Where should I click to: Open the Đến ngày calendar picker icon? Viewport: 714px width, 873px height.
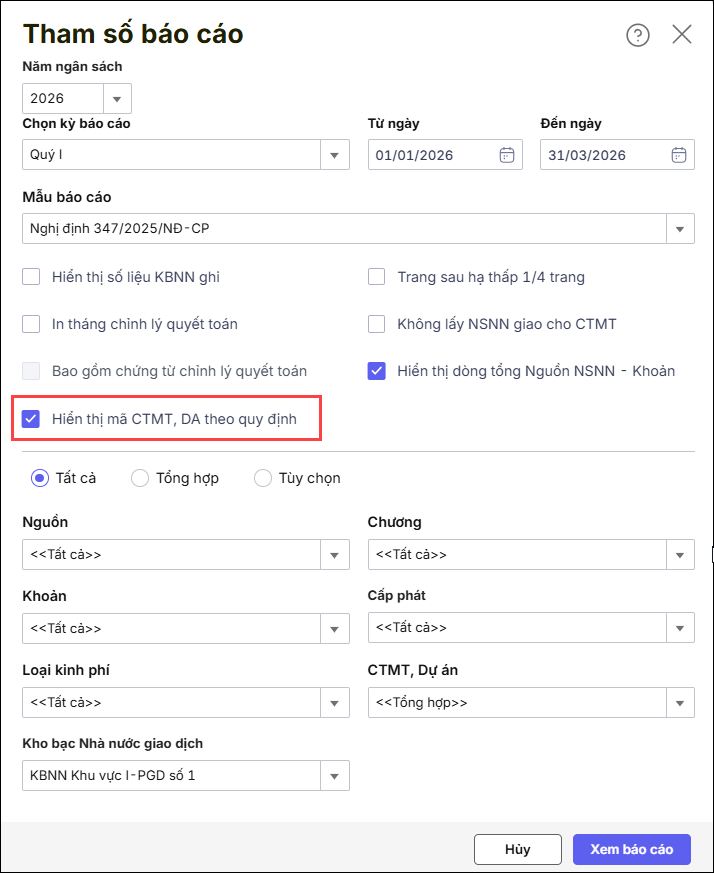(679, 155)
